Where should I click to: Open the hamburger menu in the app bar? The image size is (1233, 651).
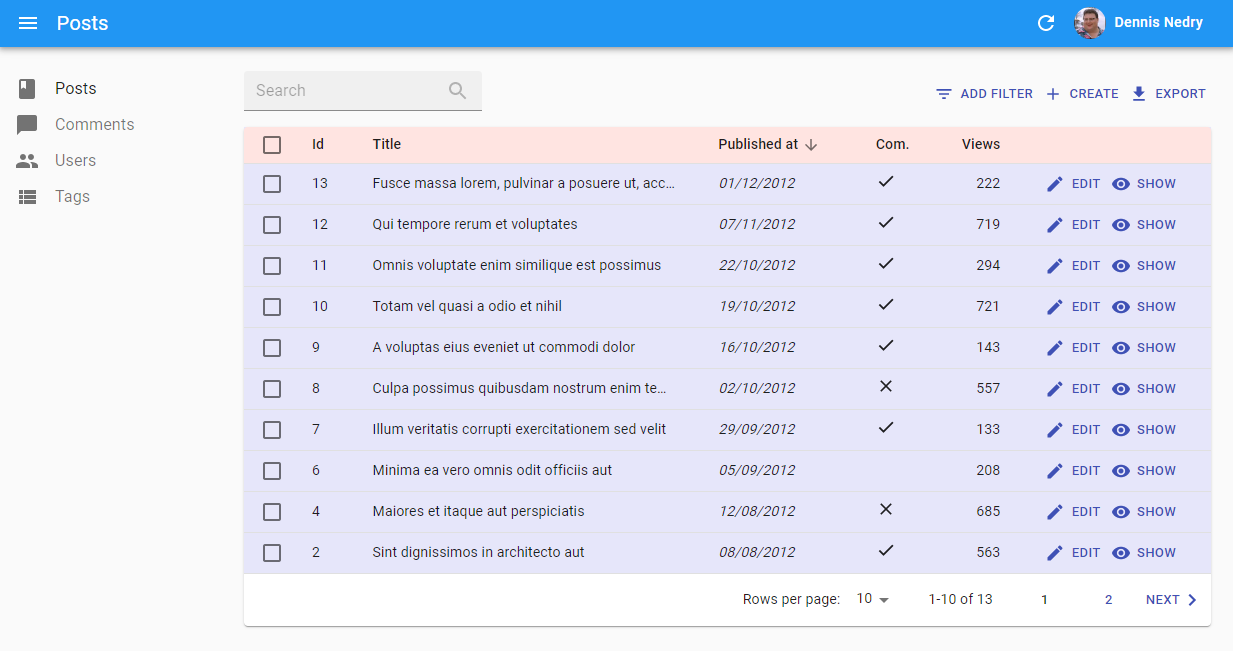[28, 23]
